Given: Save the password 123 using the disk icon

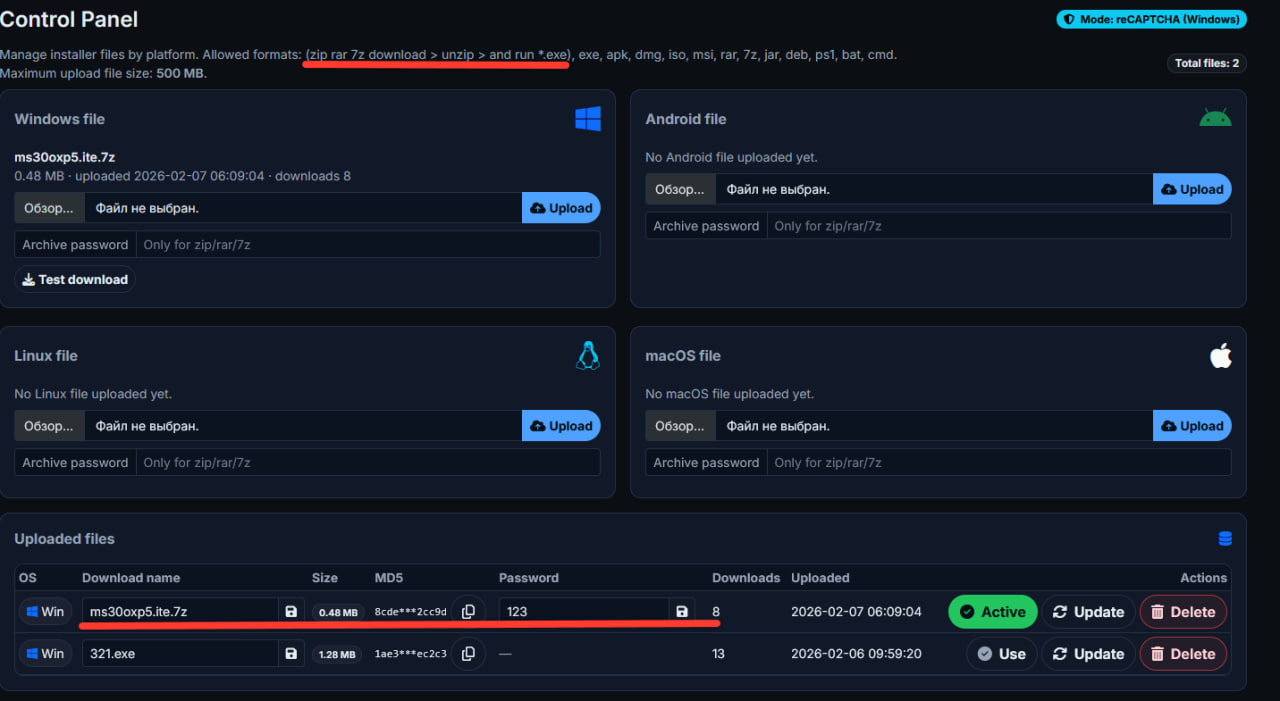Looking at the screenshot, I should (x=682, y=612).
